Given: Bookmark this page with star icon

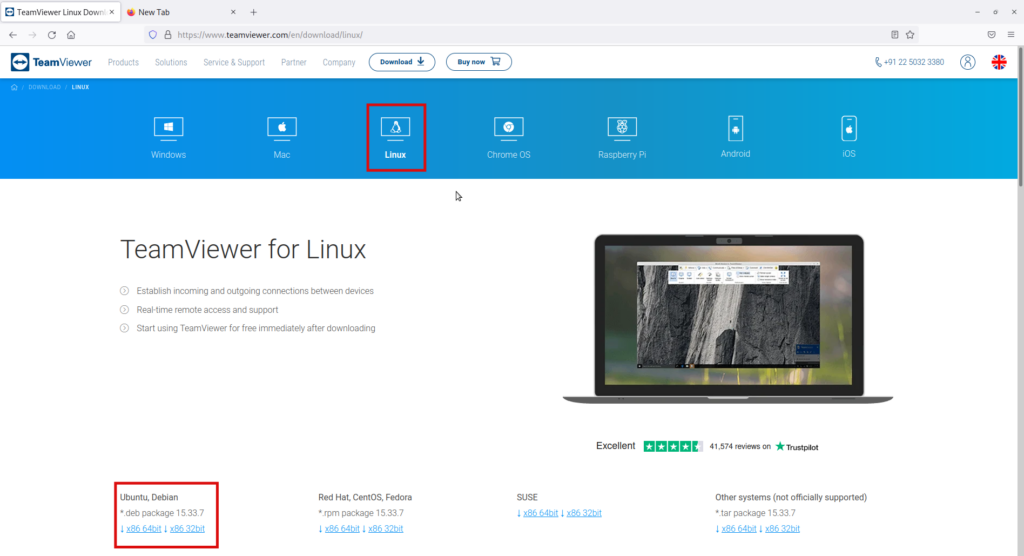Looking at the screenshot, I should (x=910, y=34).
